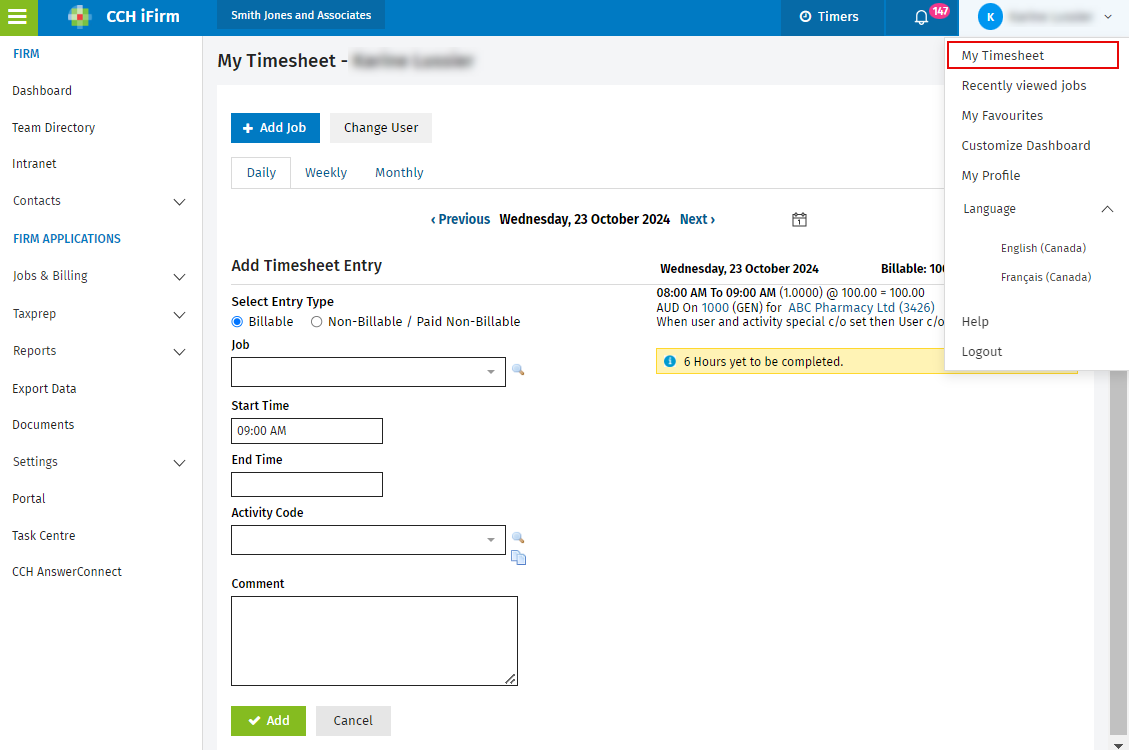
Task: Click the Comment text area
Action: pos(374,641)
